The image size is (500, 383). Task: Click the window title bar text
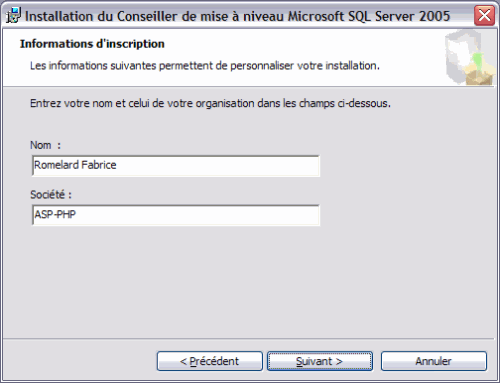click(x=238, y=16)
